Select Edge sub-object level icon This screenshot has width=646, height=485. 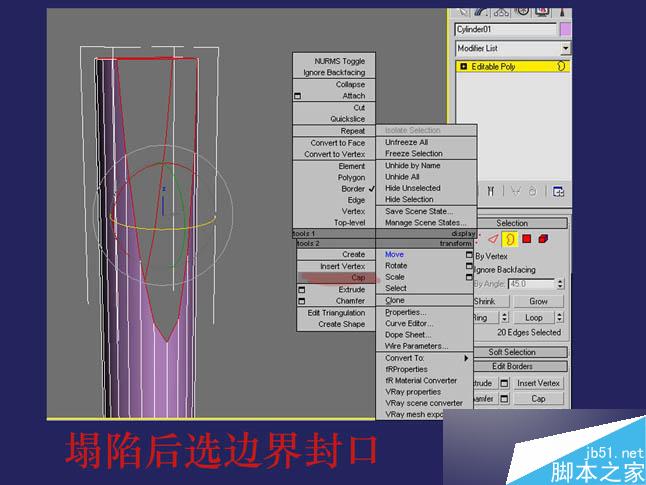(x=493, y=239)
